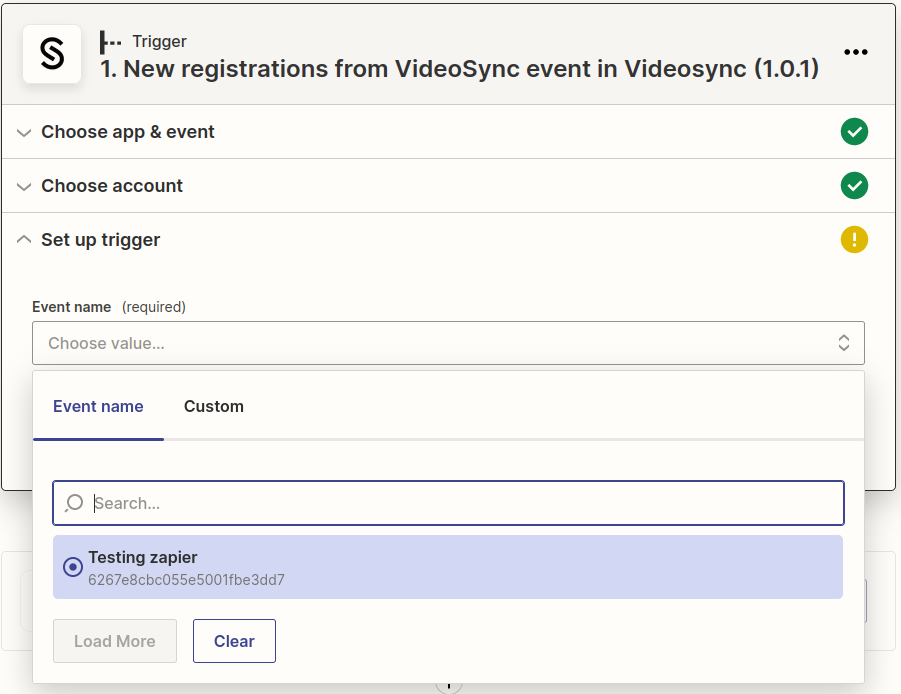Expand the Choose account section
This screenshot has width=901, height=694.
pyautogui.click(x=23, y=186)
